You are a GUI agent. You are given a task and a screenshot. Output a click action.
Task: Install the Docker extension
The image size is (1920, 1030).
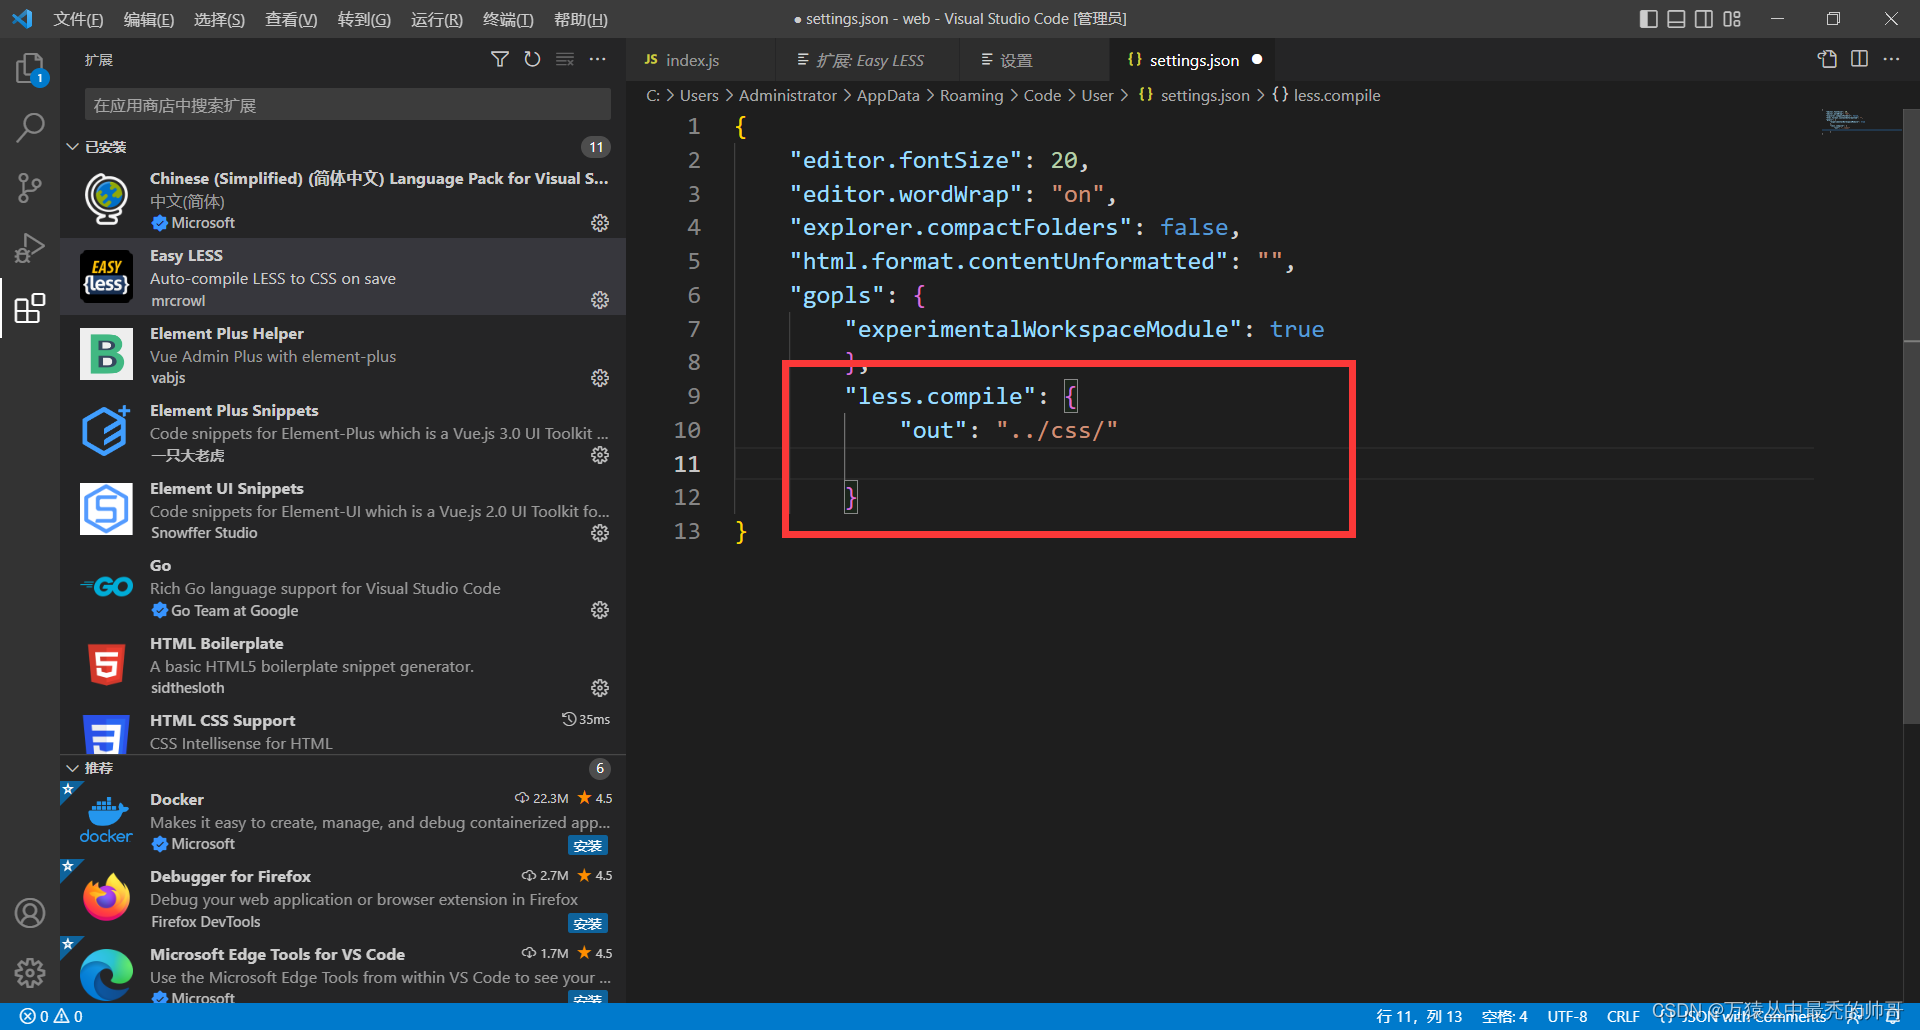click(x=588, y=845)
